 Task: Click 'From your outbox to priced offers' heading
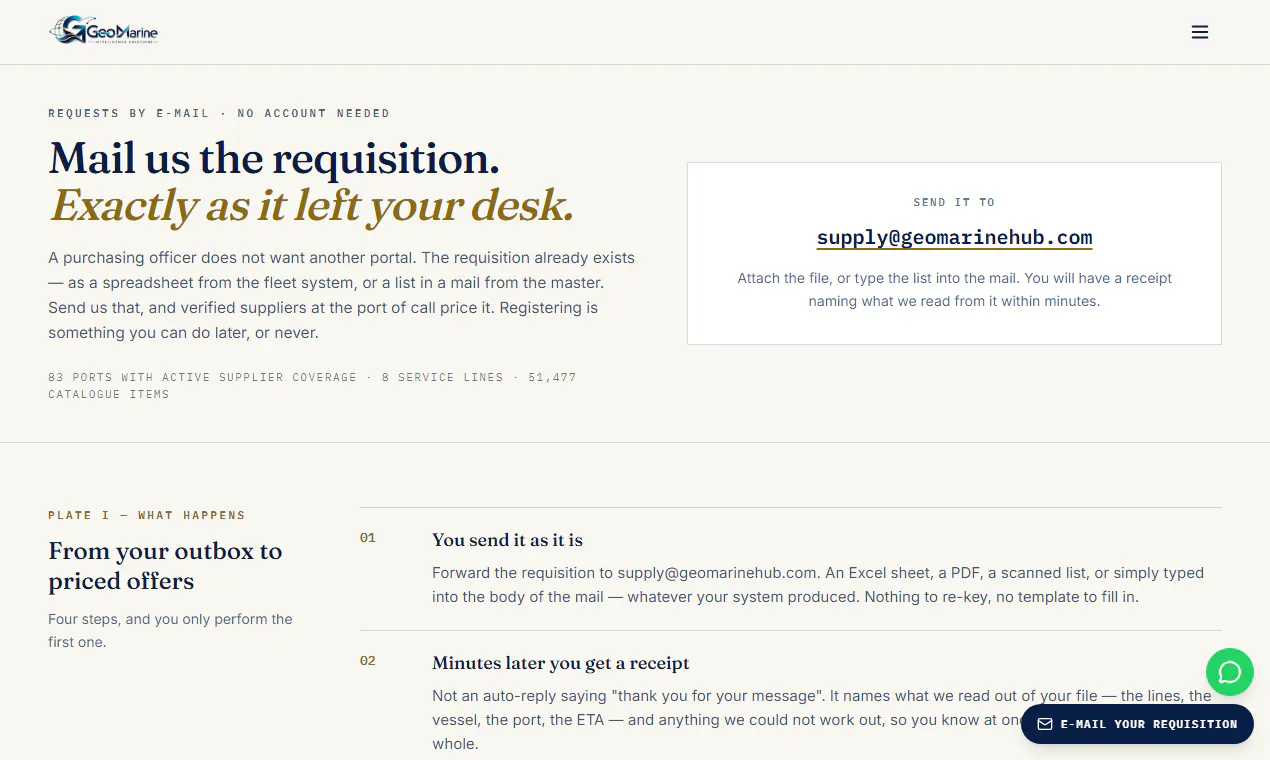[165, 566]
